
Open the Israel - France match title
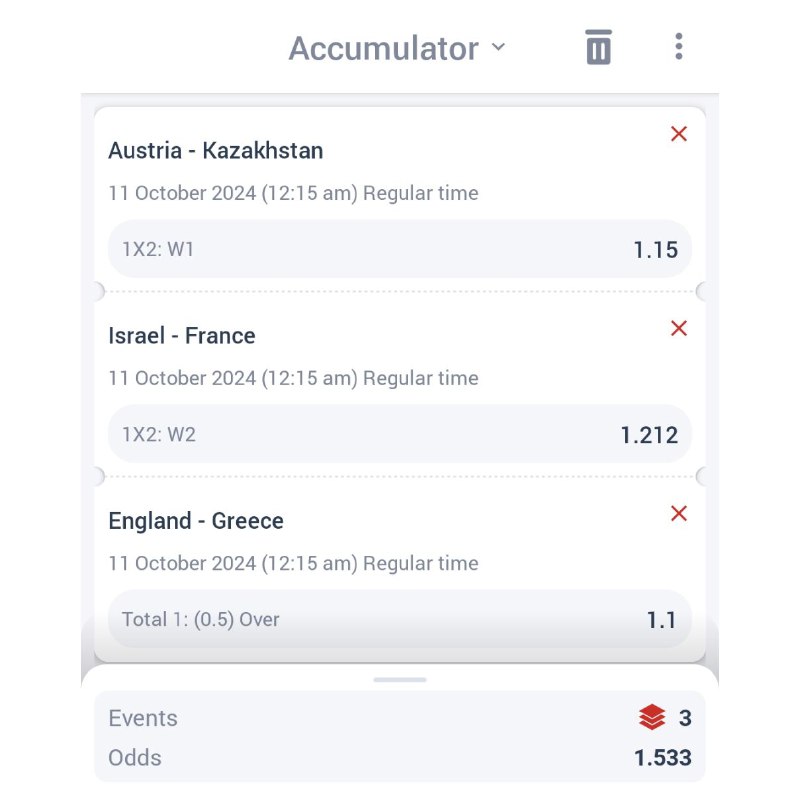[182, 336]
